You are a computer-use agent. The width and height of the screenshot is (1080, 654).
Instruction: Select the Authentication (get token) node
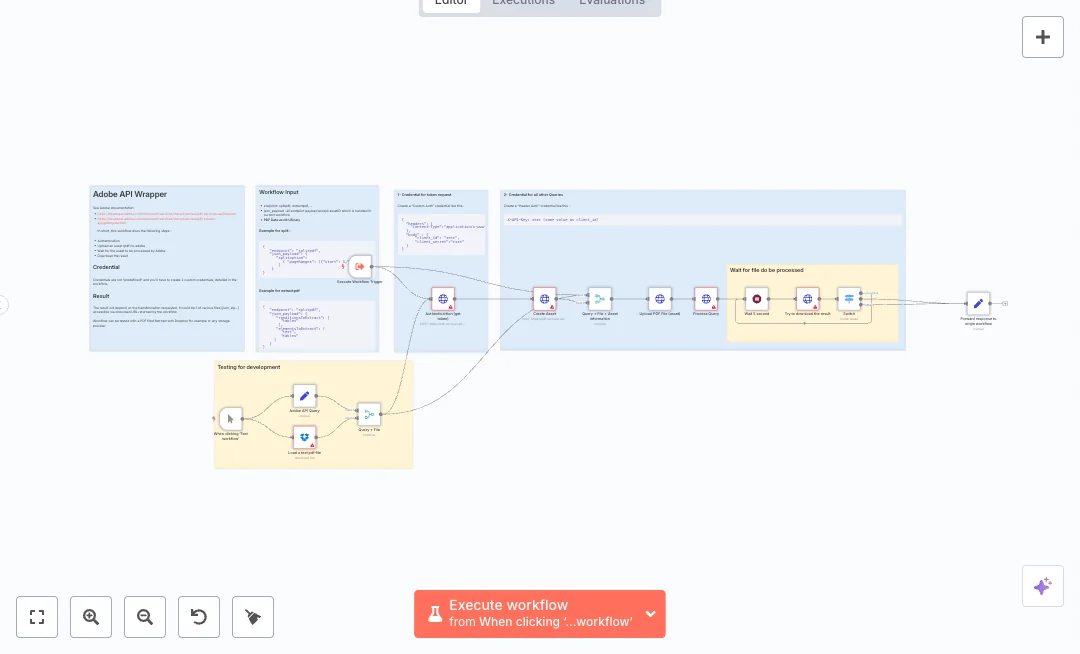[x=443, y=299]
